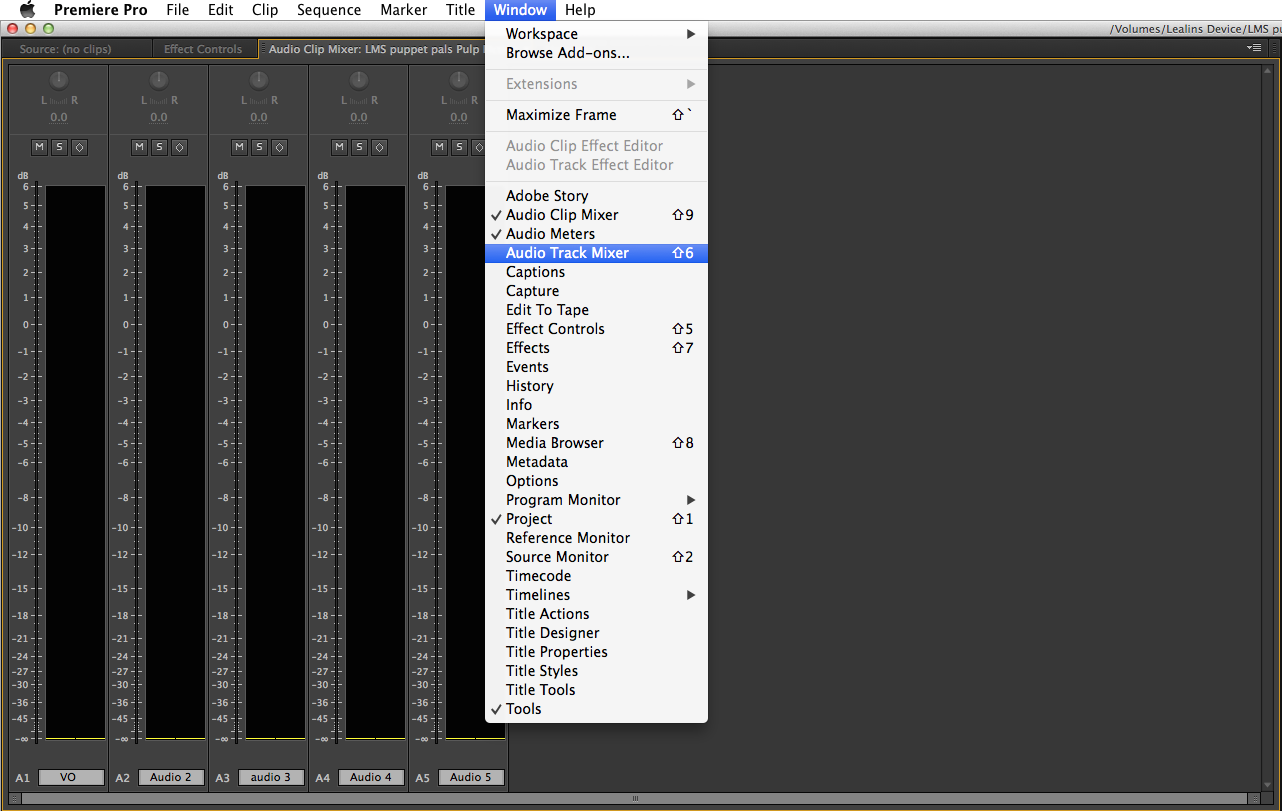The width and height of the screenshot is (1282, 811).
Task: Click the A2 pan knob
Action: tap(159, 79)
